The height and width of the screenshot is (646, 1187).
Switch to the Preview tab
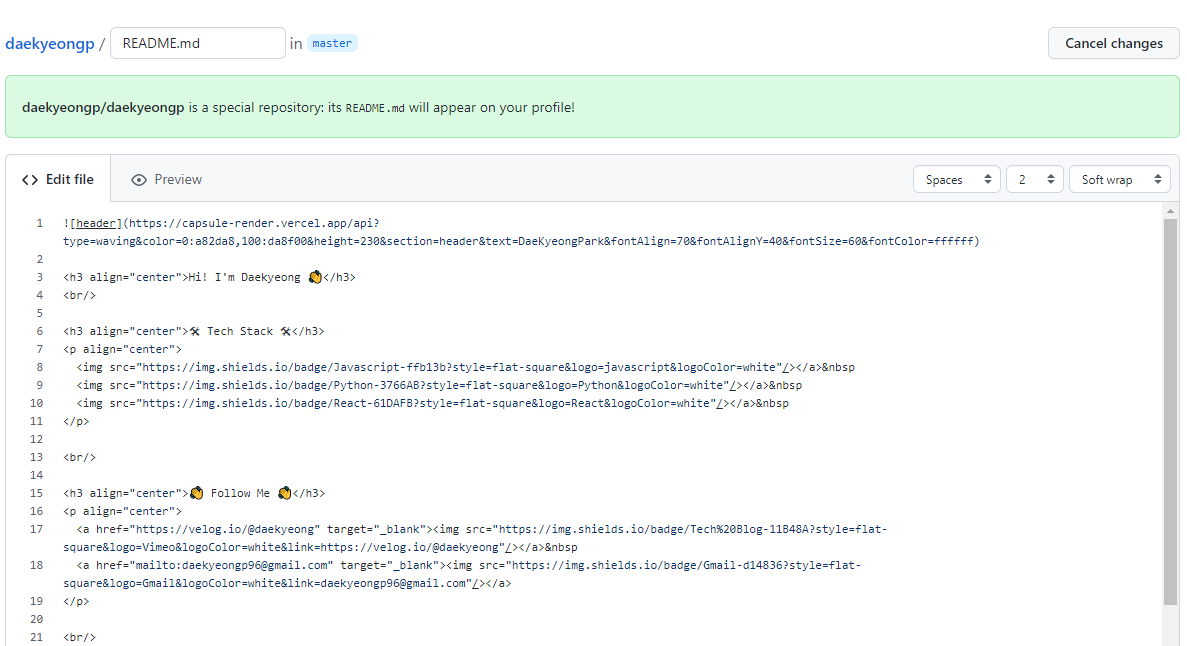(166, 180)
